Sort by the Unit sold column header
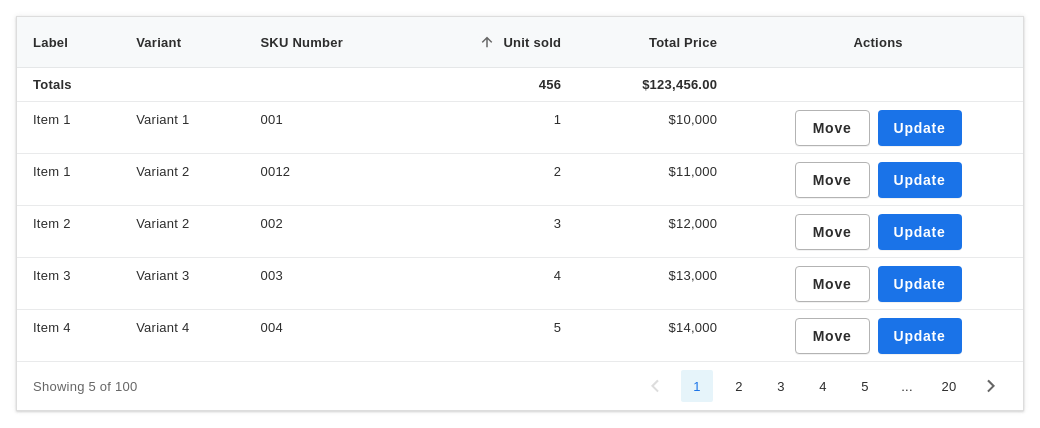The height and width of the screenshot is (428, 1040). pos(532,42)
